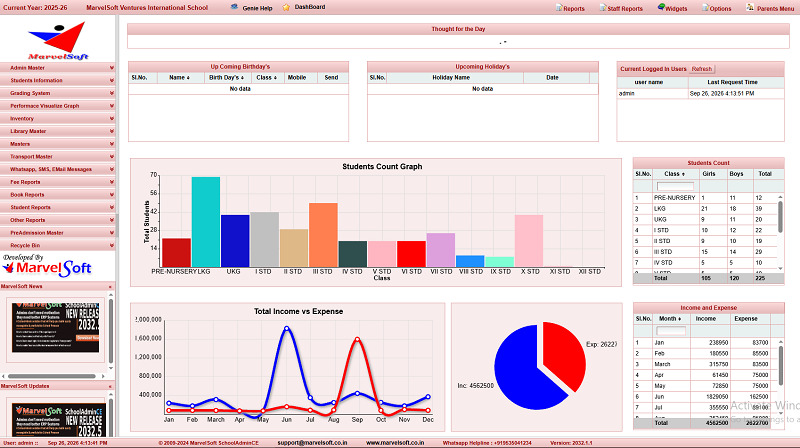Open the MarvelSoft News release thumbnail
The height and width of the screenshot is (448, 800).
pyautogui.click(x=55, y=327)
